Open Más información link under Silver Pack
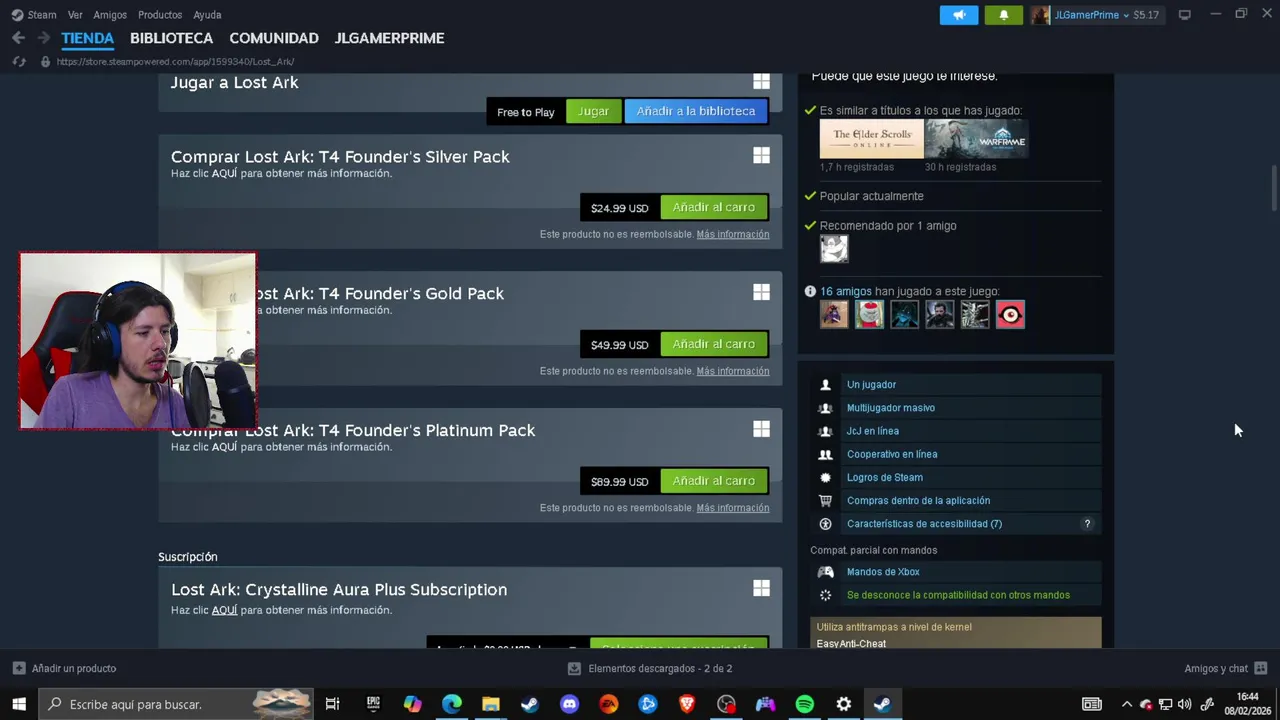This screenshot has width=1280, height=720. click(x=733, y=234)
